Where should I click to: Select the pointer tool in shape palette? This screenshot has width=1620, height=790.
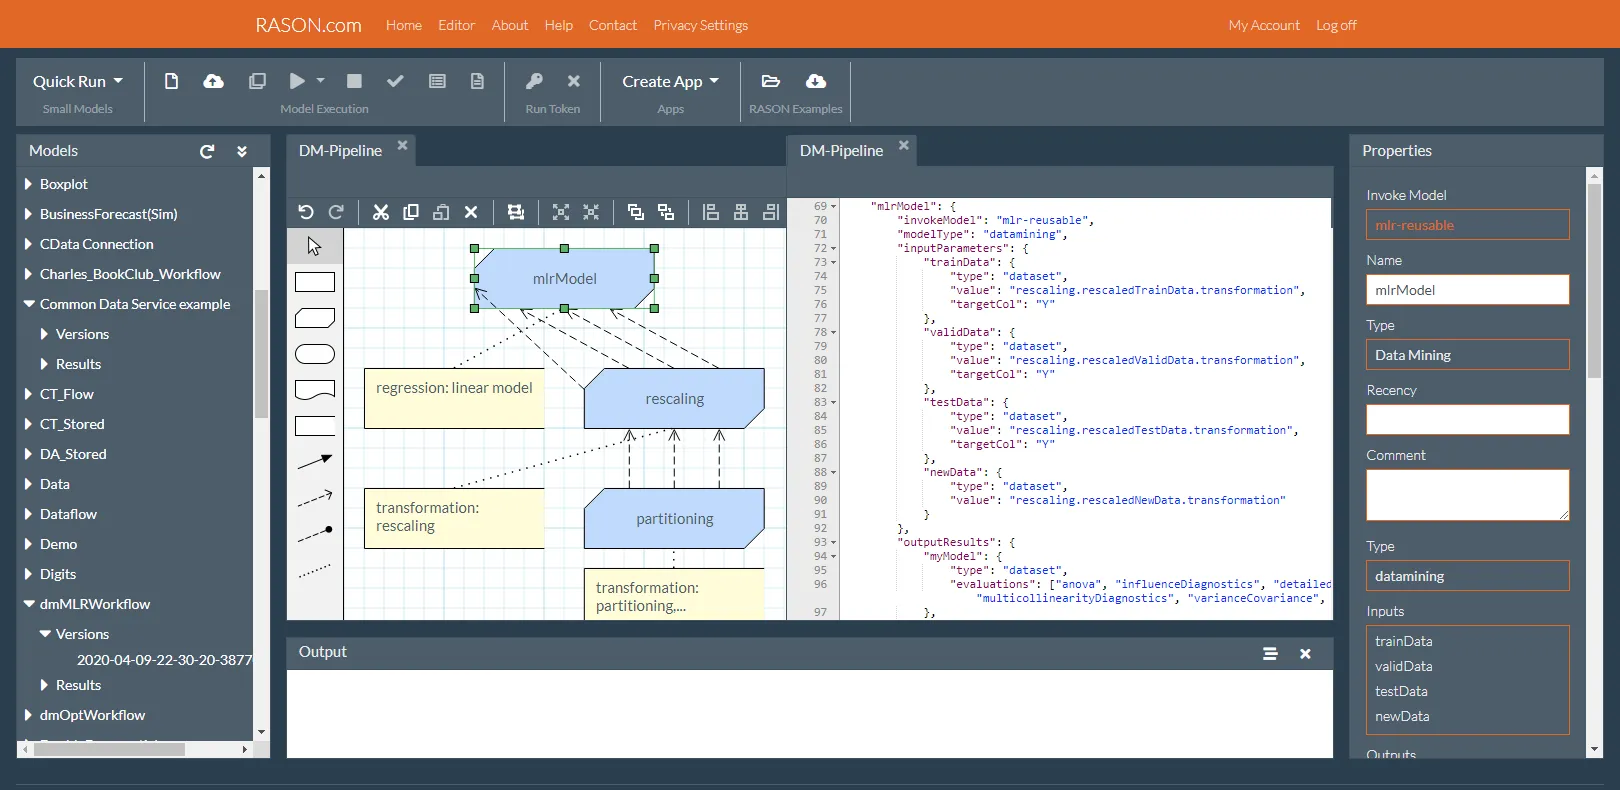(x=314, y=246)
